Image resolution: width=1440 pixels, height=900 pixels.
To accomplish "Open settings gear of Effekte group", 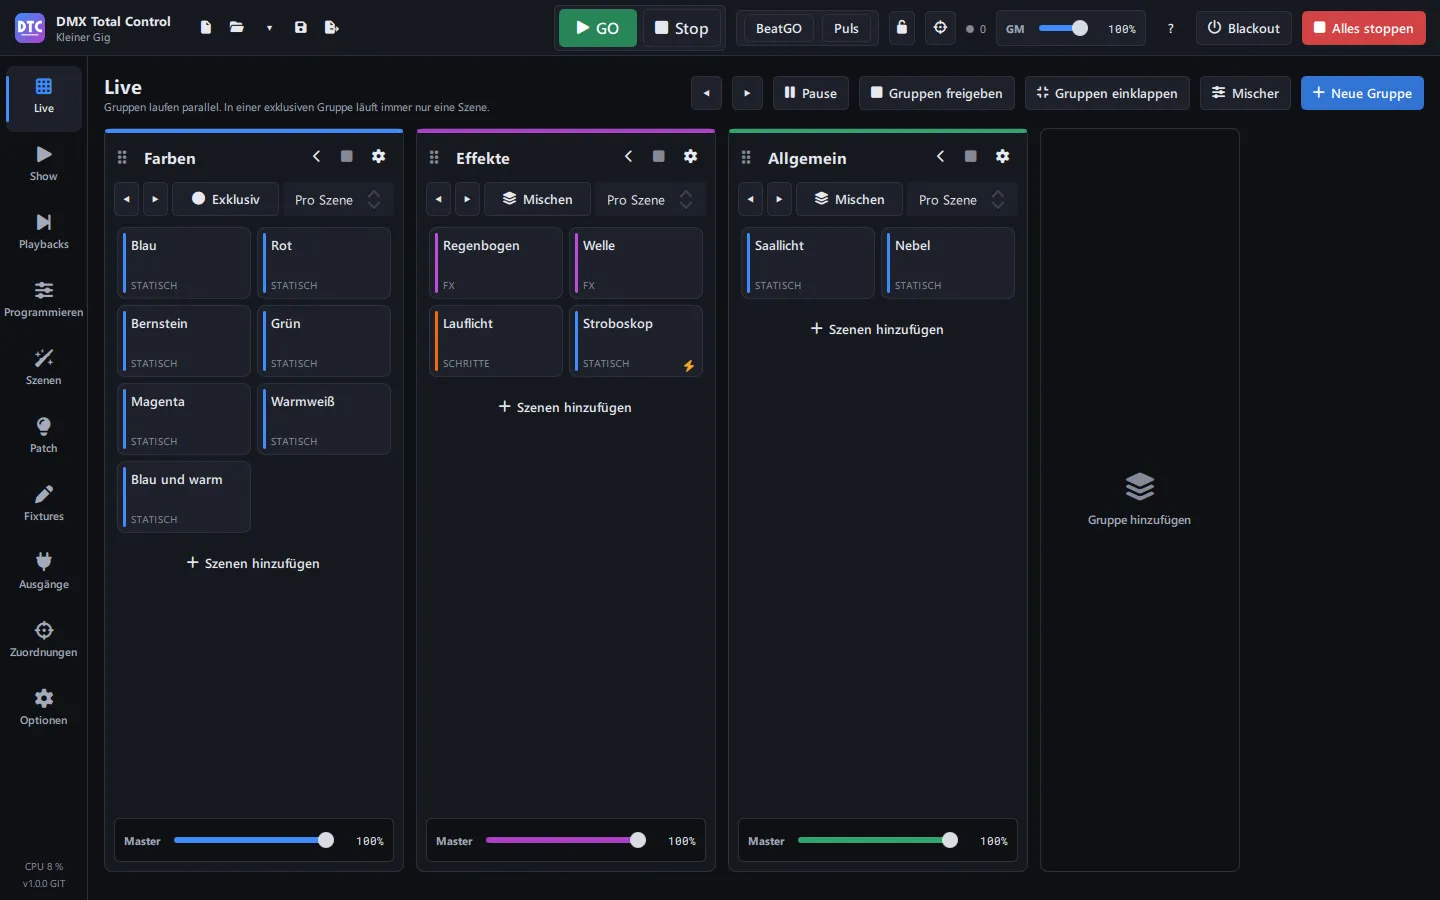I will pyautogui.click(x=690, y=157).
